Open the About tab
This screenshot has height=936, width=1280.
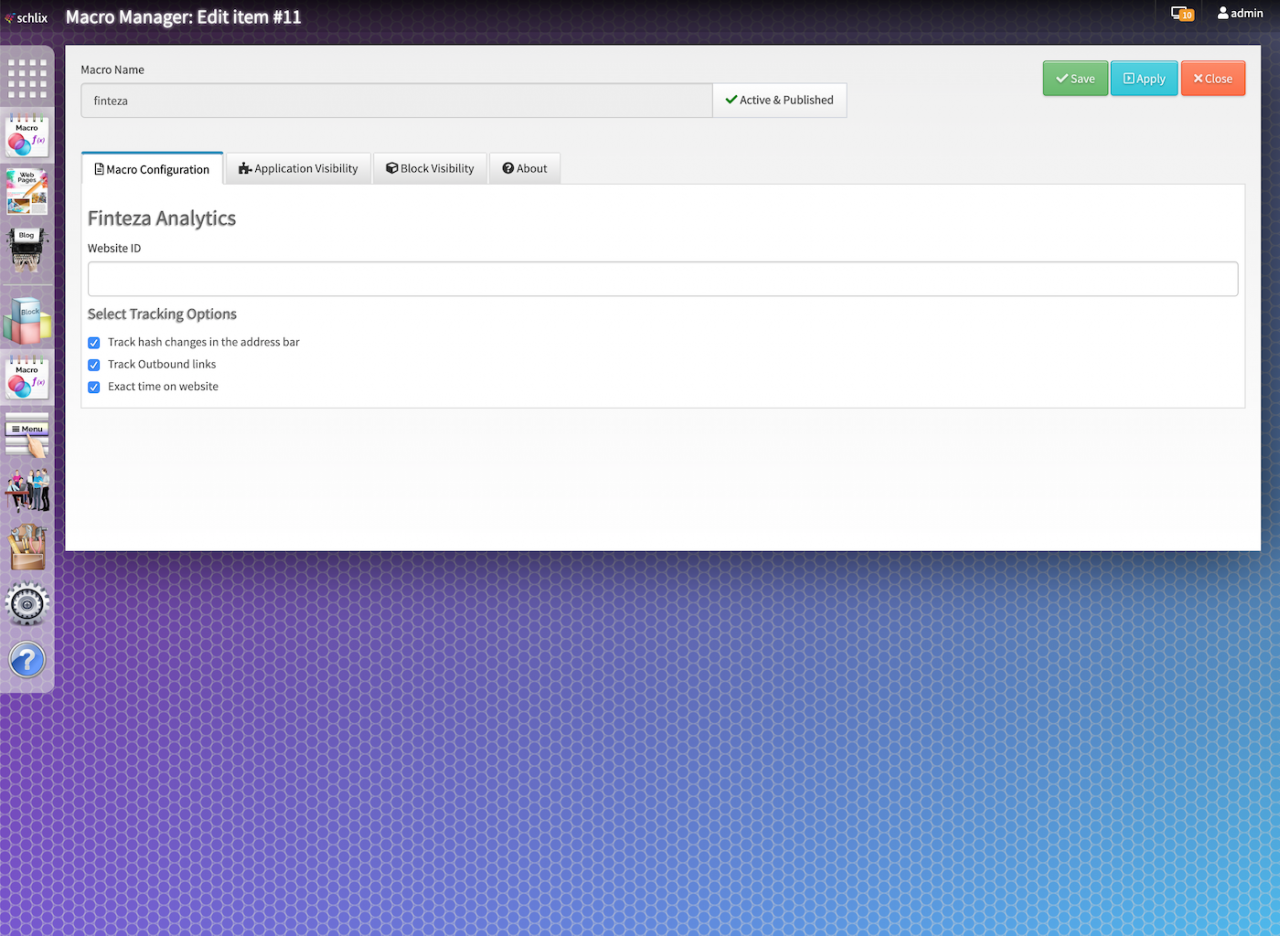pyautogui.click(x=525, y=168)
